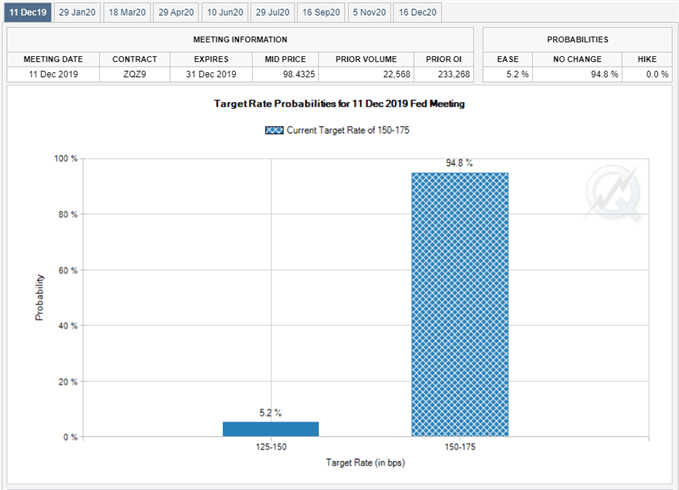Open the 10 Jun20 meeting tab
This screenshot has height=490, width=679.
click(x=225, y=12)
